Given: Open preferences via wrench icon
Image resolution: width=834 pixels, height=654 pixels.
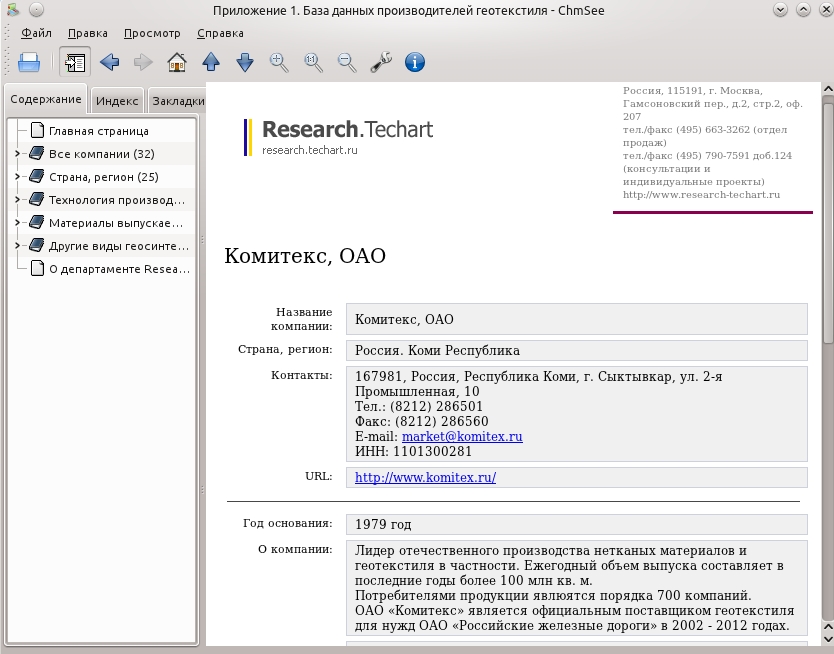Looking at the screenshot, I should click(x=381, y=62).
